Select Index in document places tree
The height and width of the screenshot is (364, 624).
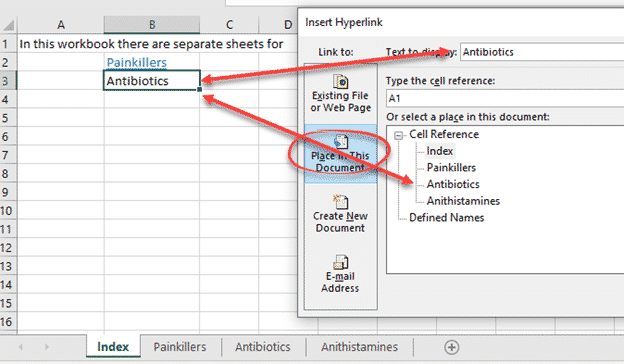(439, 151)
